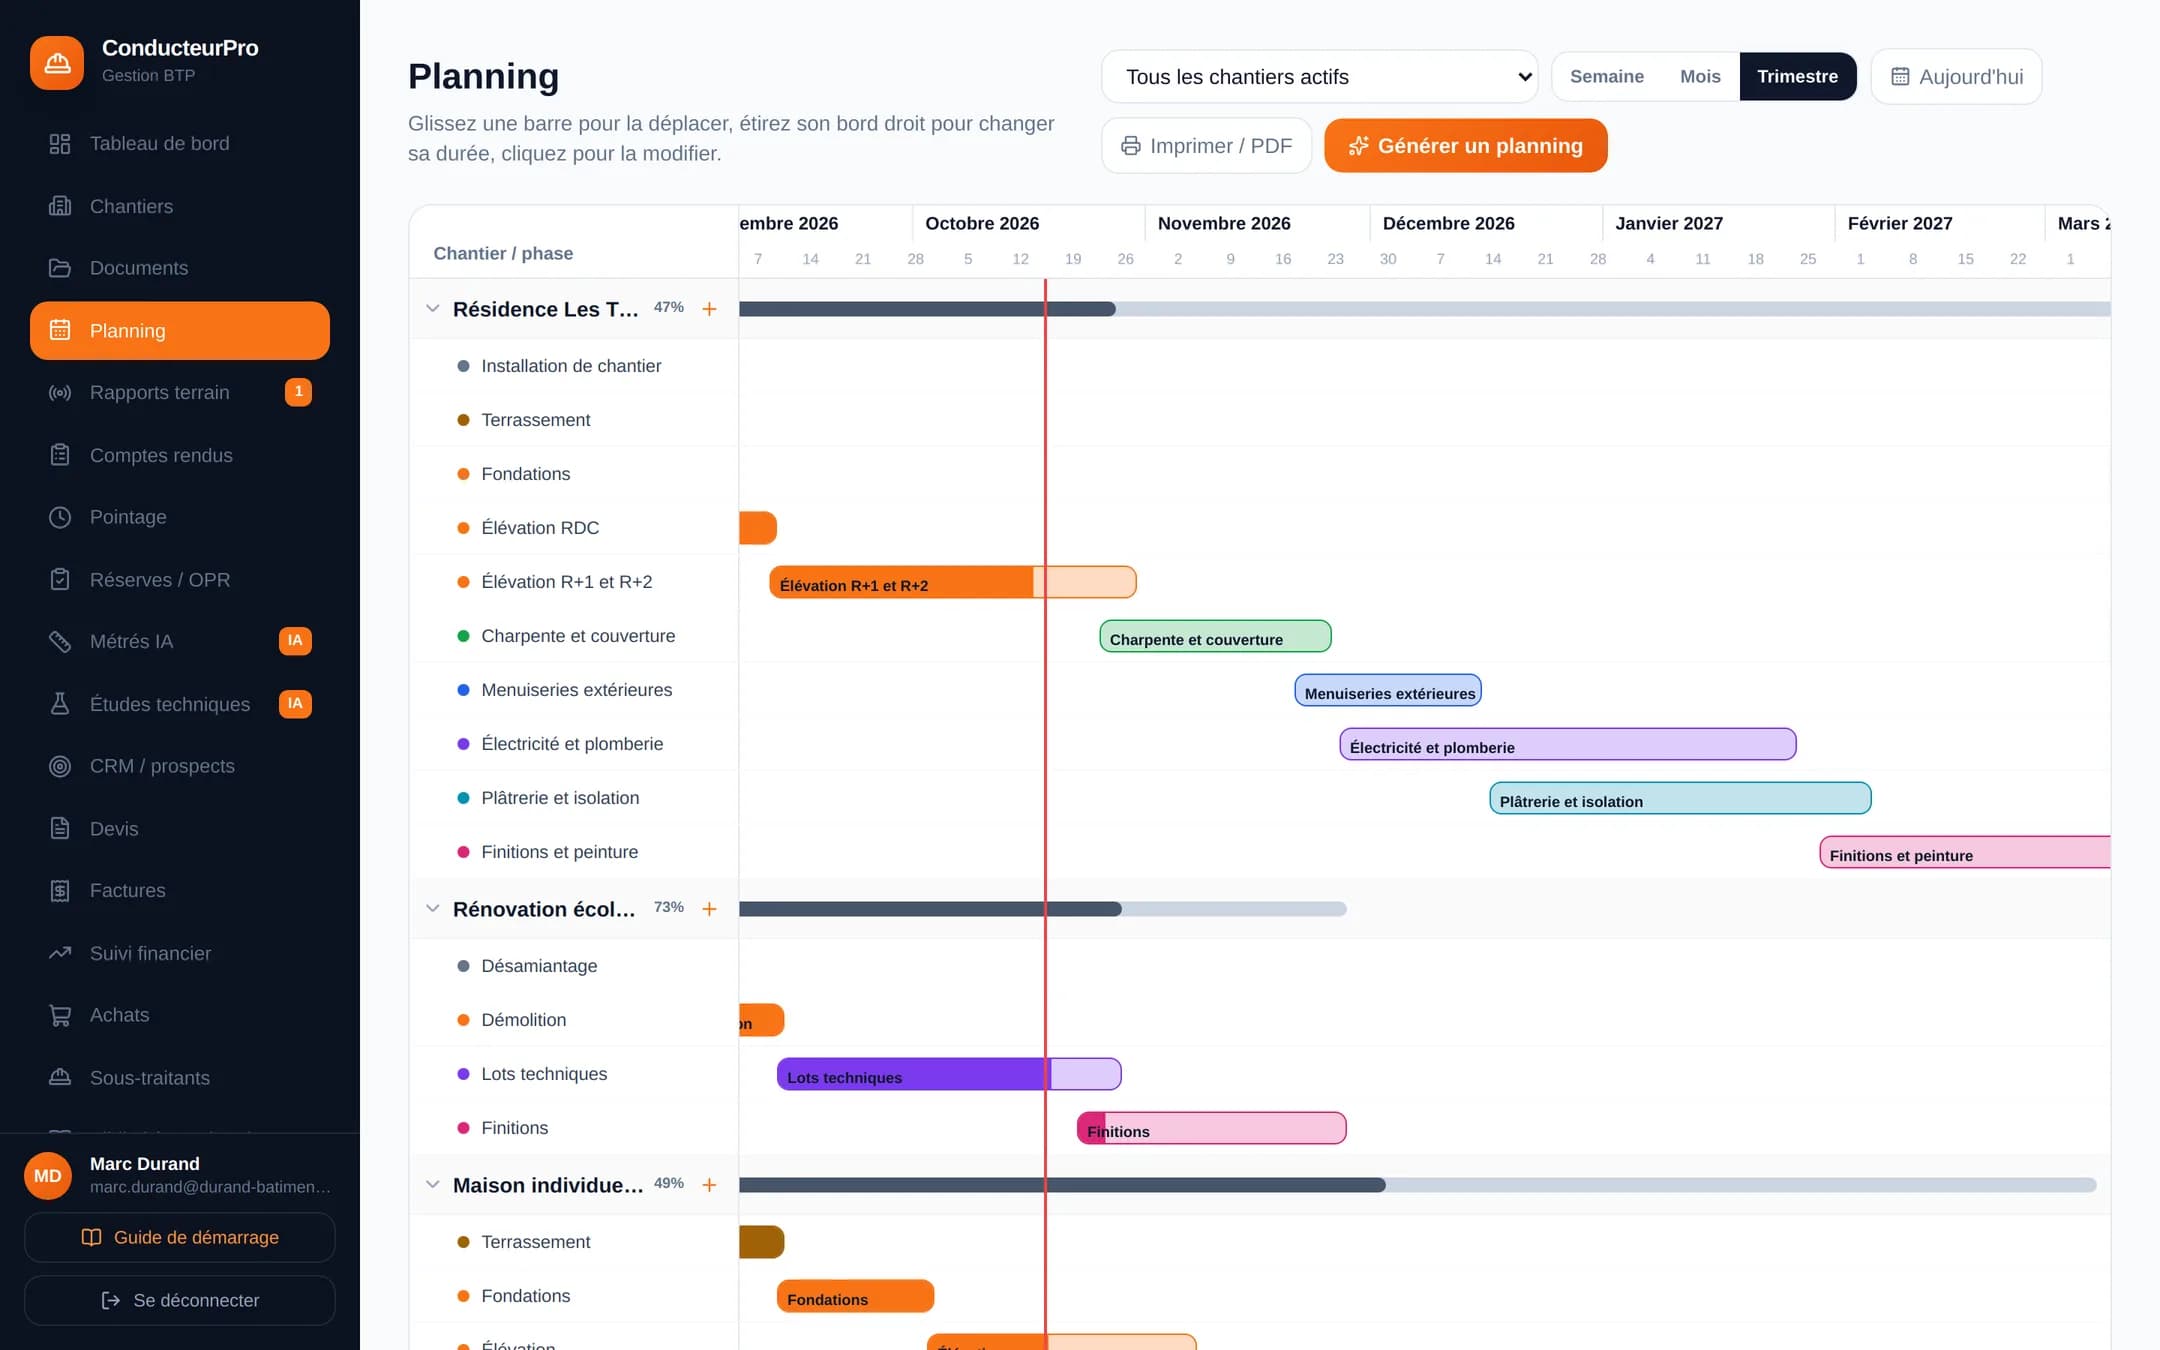This screenshot has height=1350, width=2160.
Task: Select the Désamiantage phase row
Action: tap(574, 966)
